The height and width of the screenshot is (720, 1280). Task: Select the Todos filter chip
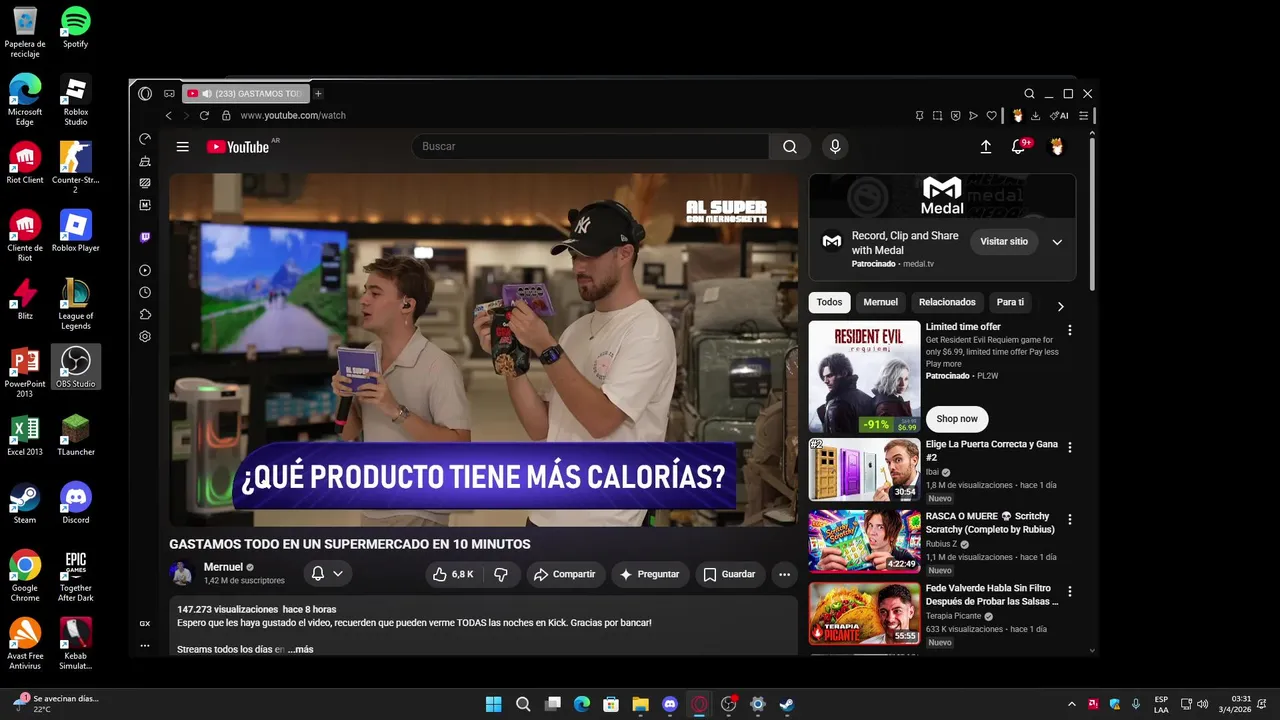[x=829, y=302]
